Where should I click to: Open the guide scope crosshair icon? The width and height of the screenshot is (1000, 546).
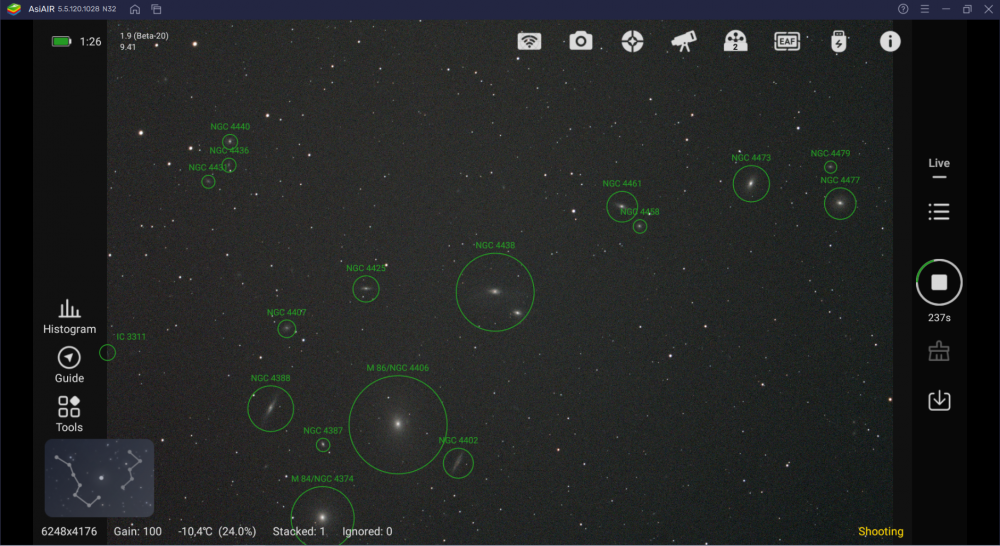coord(632,41)
